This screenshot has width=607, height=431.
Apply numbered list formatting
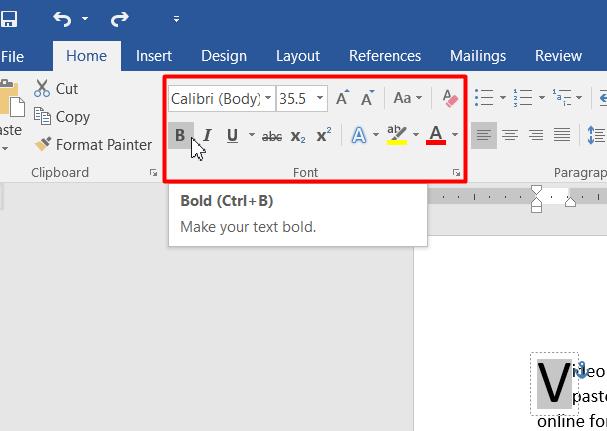523,98
